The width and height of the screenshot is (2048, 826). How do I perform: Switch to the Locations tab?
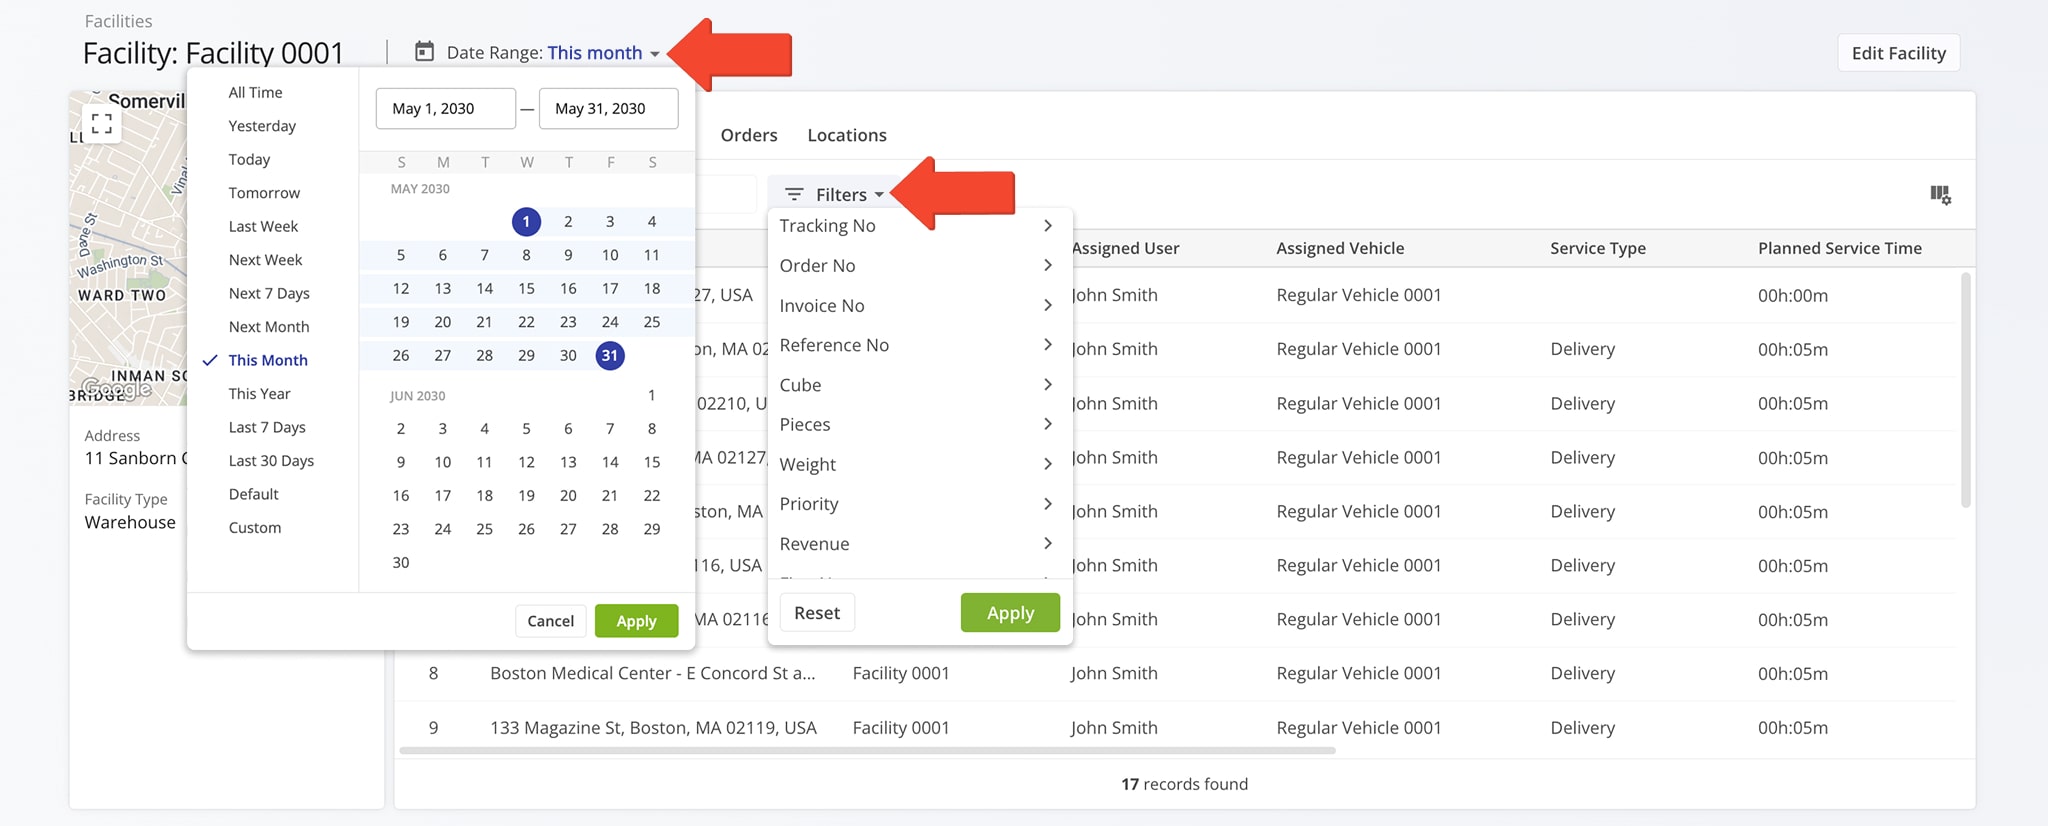coord(846,135)
